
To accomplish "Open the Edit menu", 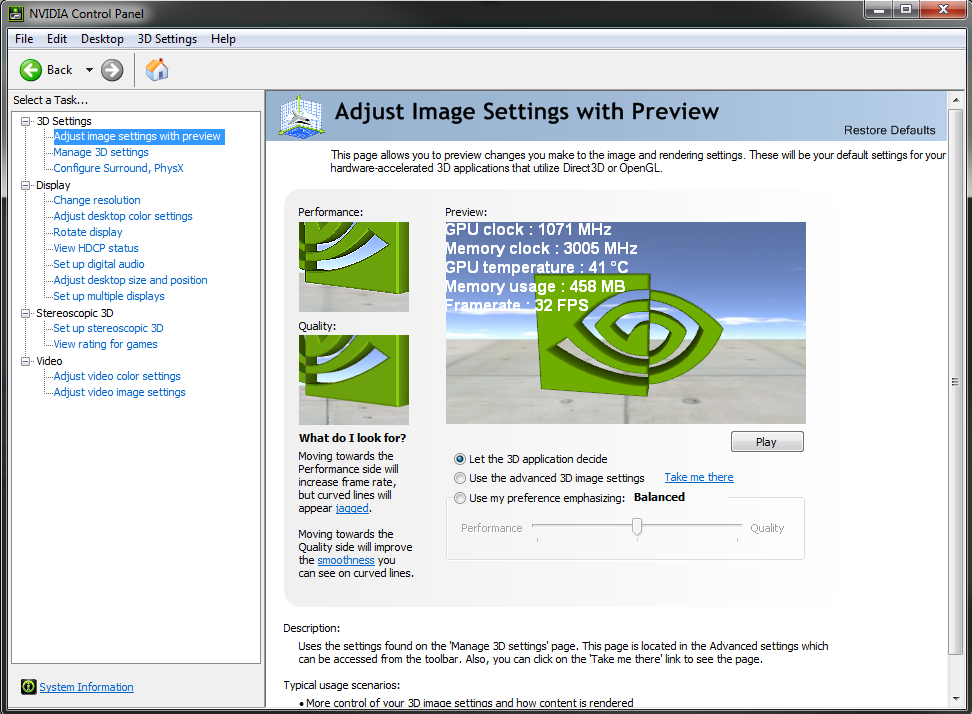I will point(56,39).
